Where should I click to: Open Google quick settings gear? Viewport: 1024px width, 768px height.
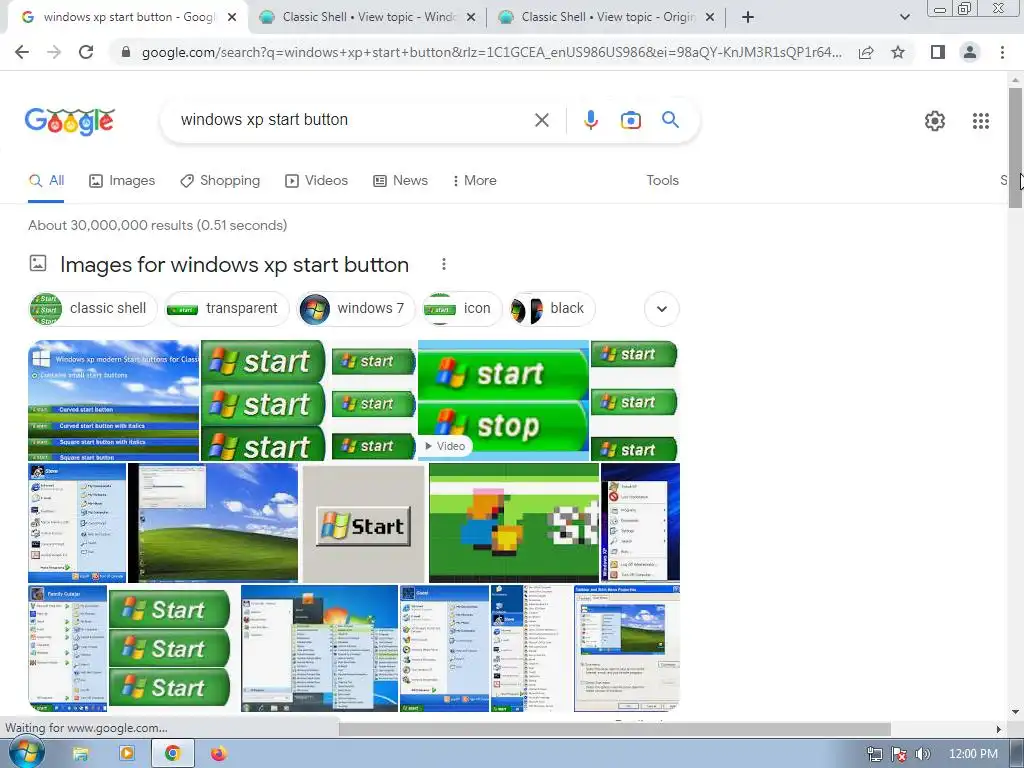tap(935, 121)
